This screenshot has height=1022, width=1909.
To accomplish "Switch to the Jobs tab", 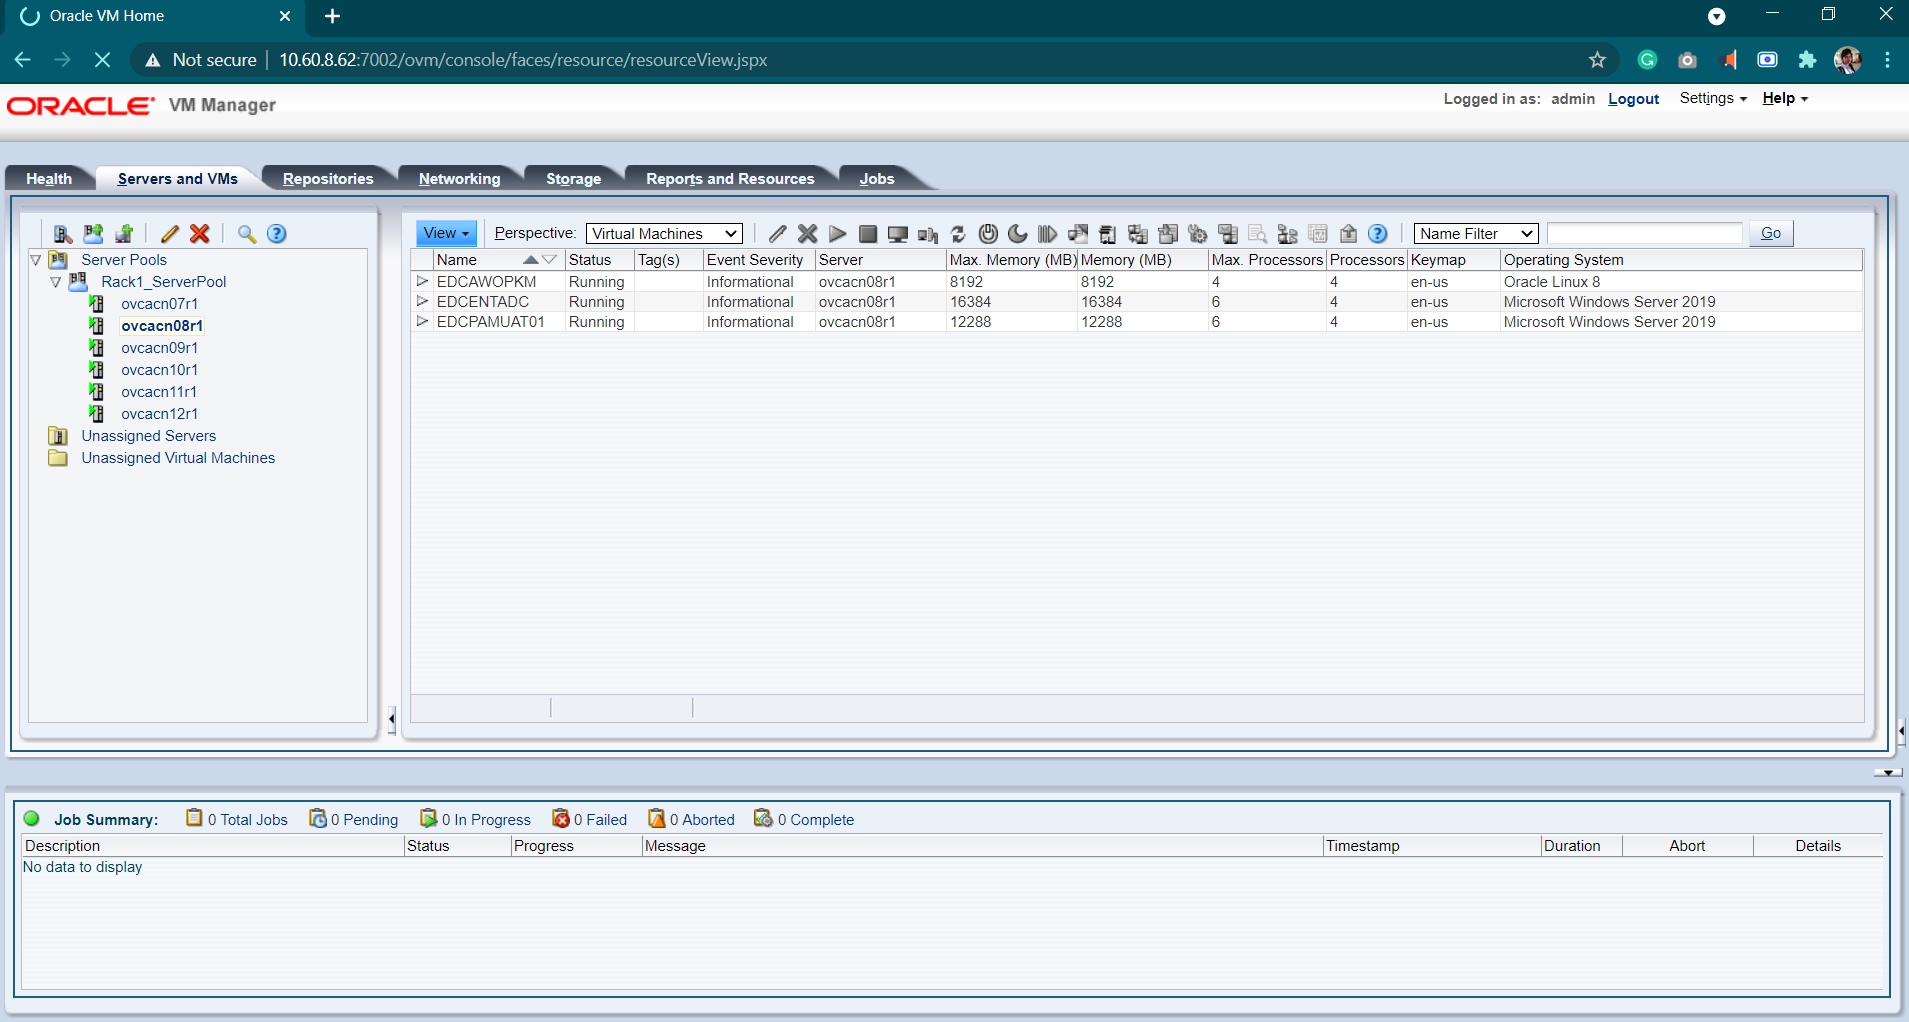I will click(877, 178).
